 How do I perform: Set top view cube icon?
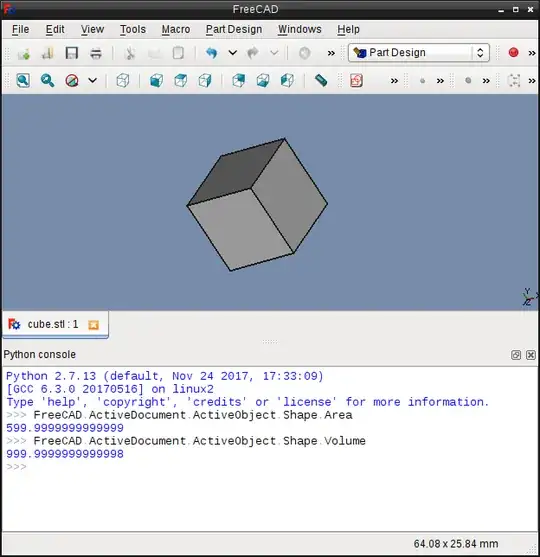[x=181, y=81]
